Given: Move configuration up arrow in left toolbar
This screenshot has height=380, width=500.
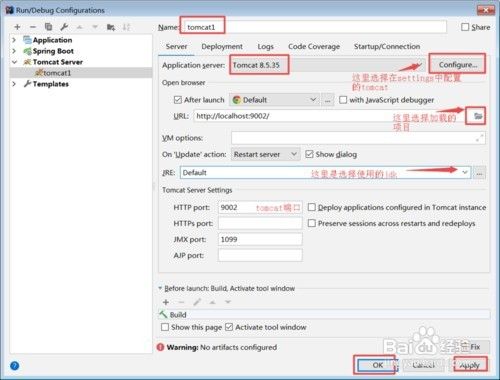Looking at the screenshot, I should pyautogui.click(x=79, y=27).
